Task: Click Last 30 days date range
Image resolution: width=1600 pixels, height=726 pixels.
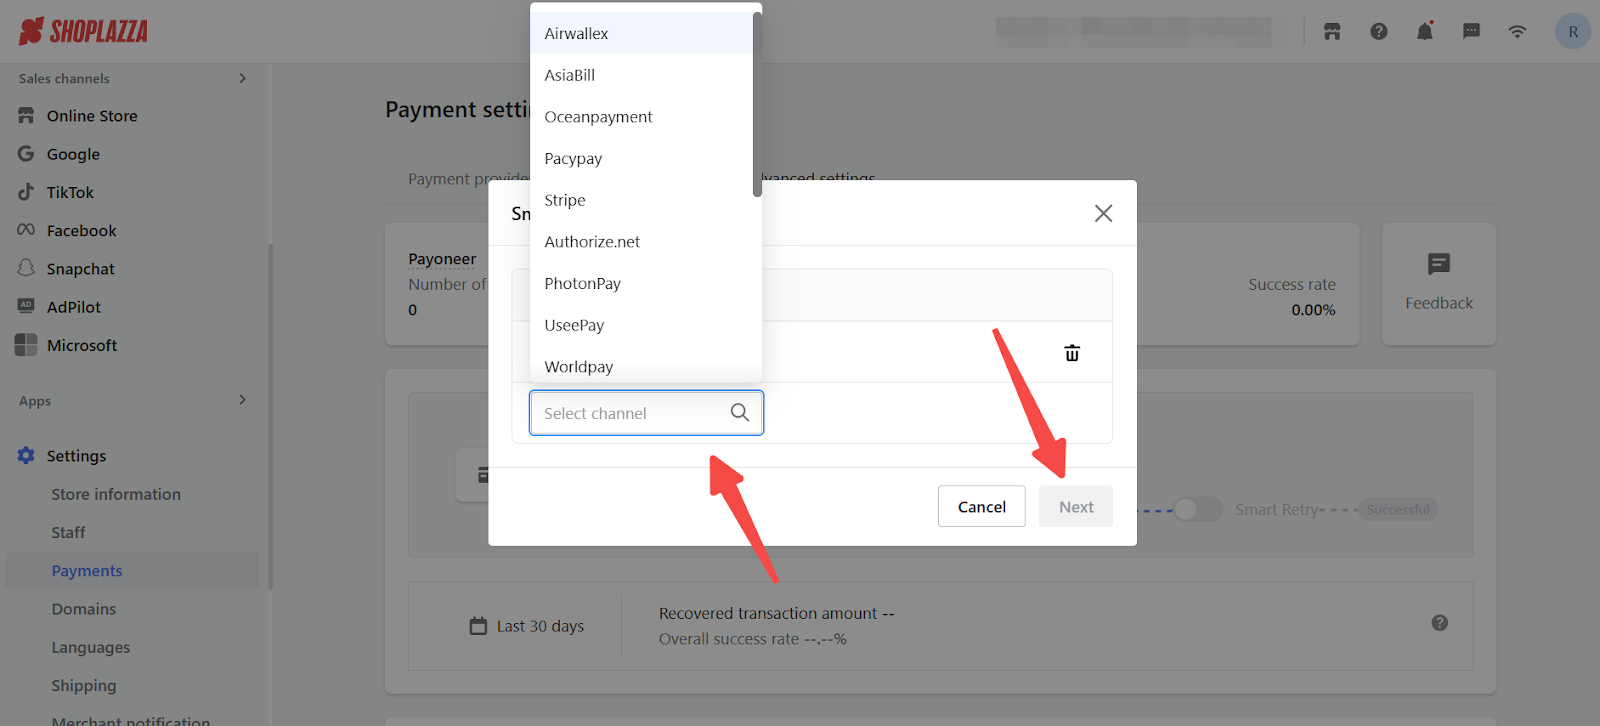Action: click(x=540, y=626)
